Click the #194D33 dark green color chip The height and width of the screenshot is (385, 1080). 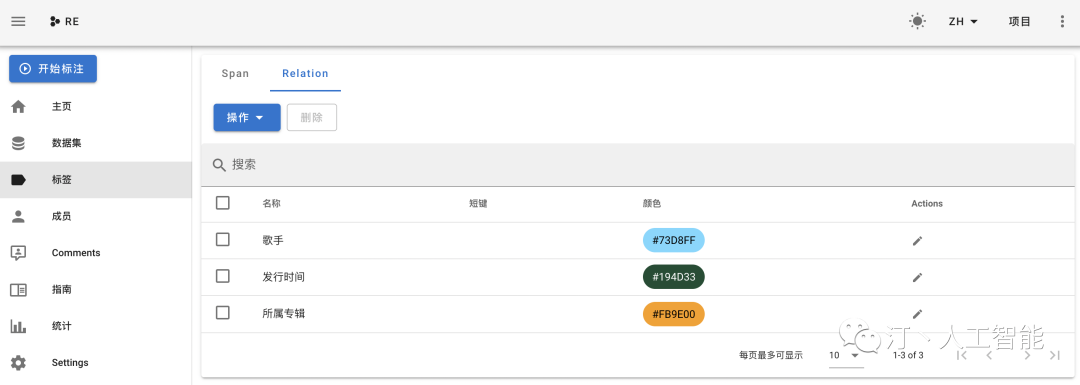pos(674,277)
